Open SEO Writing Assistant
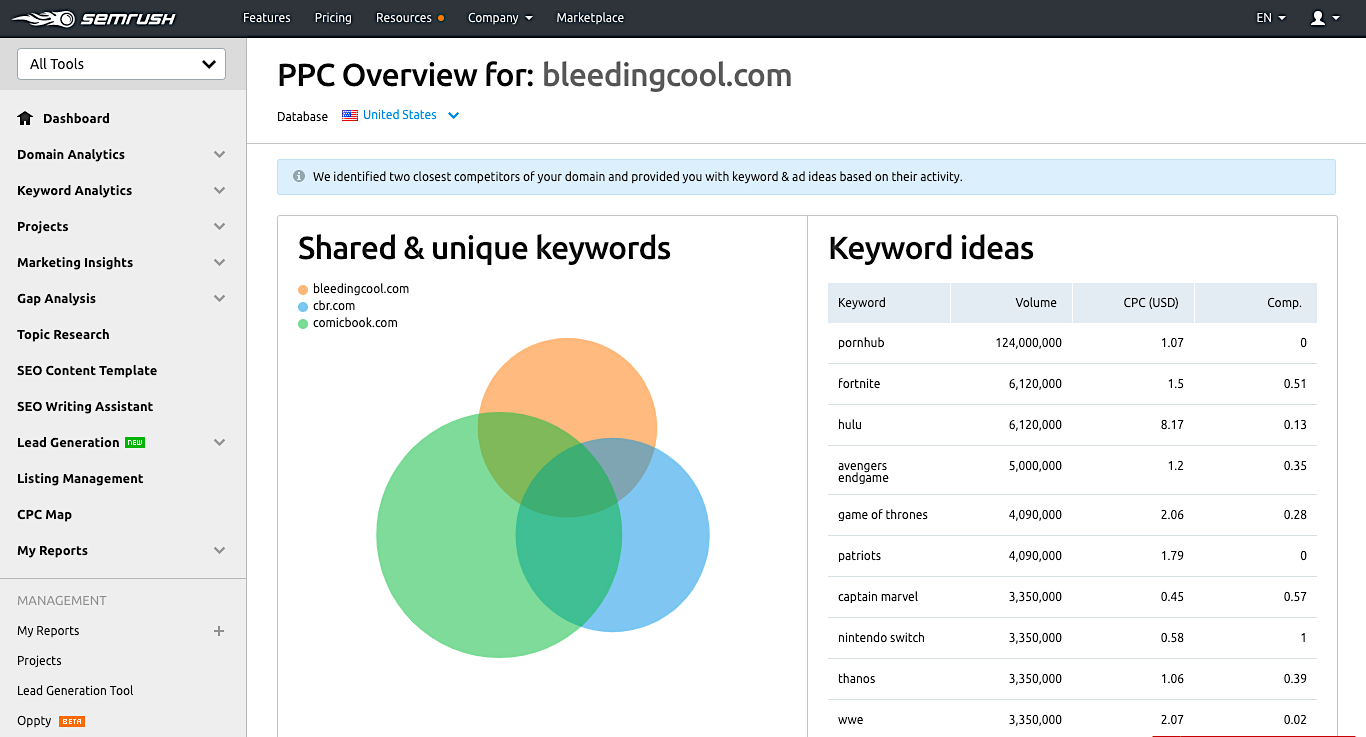This screenshot has width=1366, height=737. point(85,406)
